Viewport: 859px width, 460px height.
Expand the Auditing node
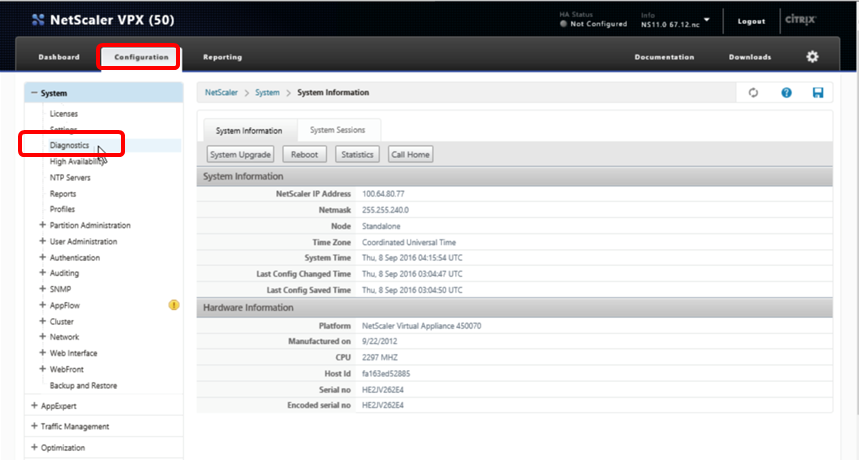[x=42, y=273]
